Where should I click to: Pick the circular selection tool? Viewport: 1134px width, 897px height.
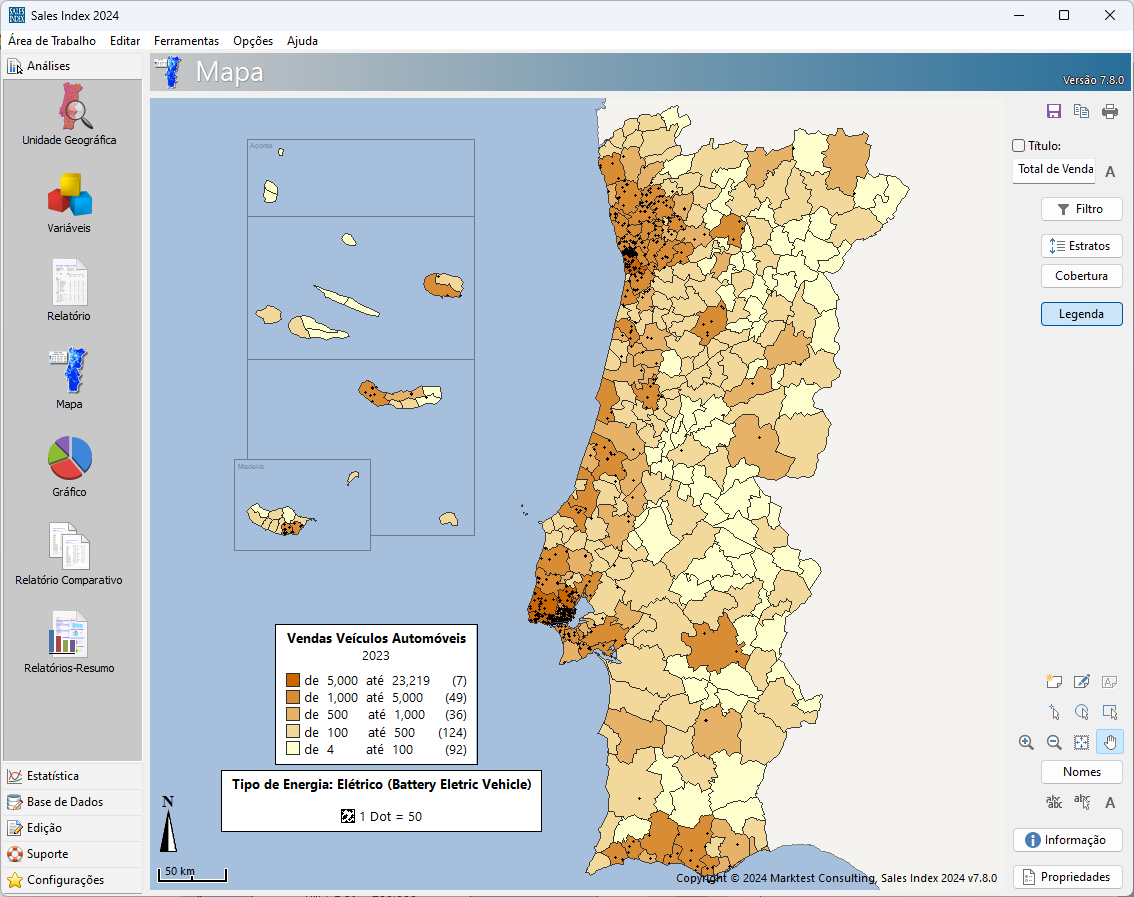pyautogui.click(x=1081, y=712)
